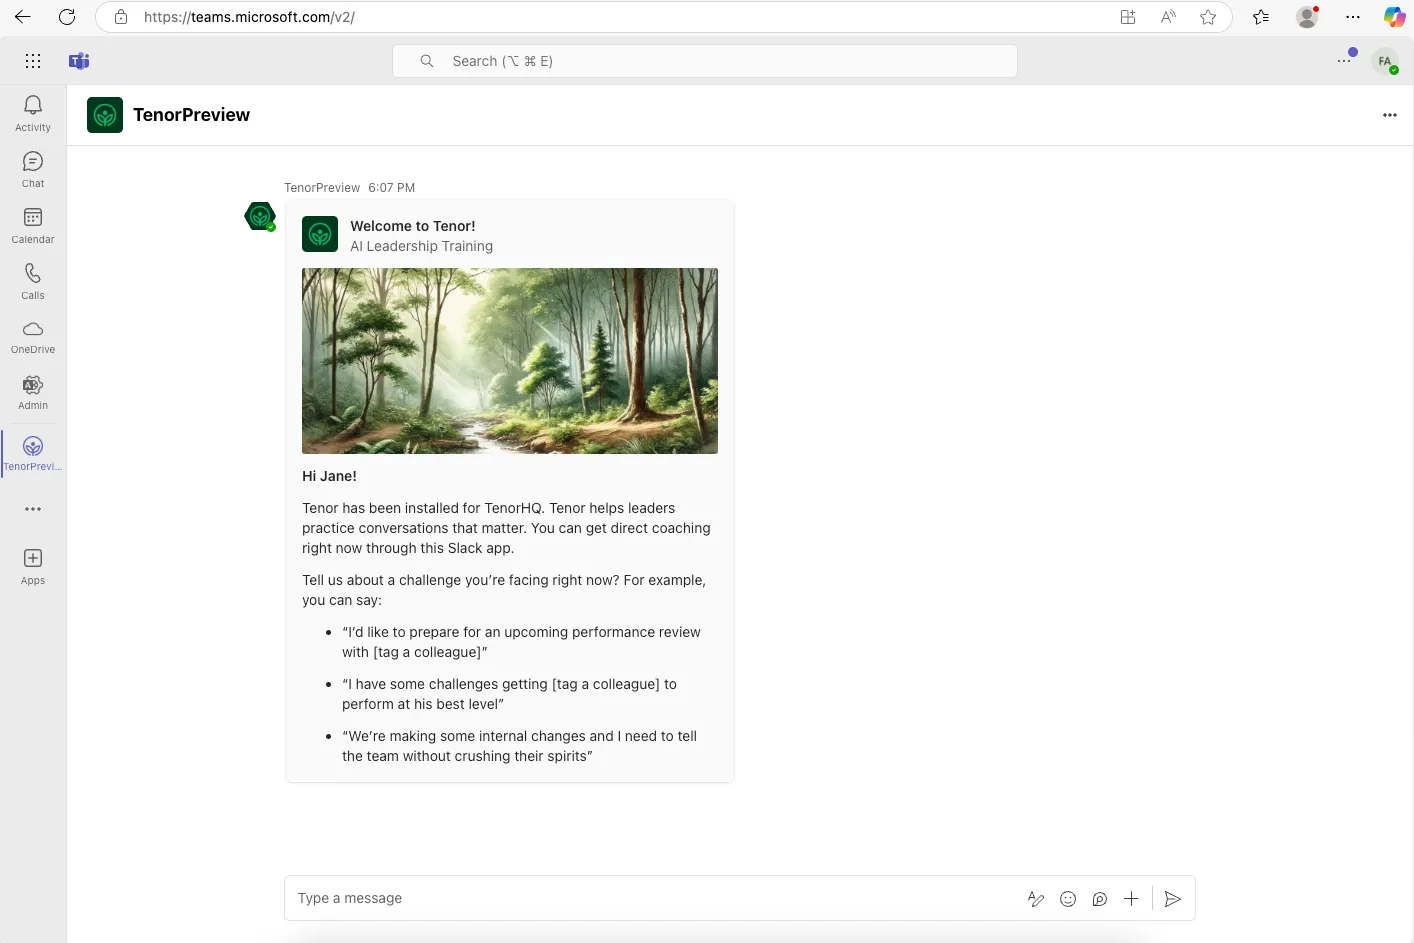The width and height of the screenshot is (1414, 943).
Task: Click the Tenor logo inside the welcome card
Action: [320, 235]
